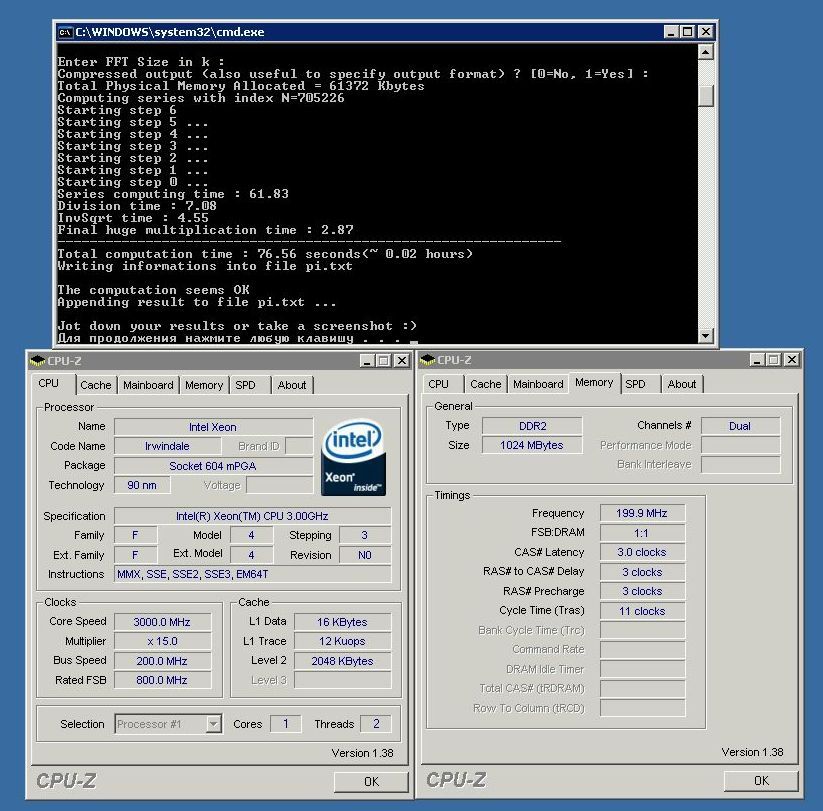
Task: Click L1 Data value '16 KBytes'
Action: (x=342, y=622)
